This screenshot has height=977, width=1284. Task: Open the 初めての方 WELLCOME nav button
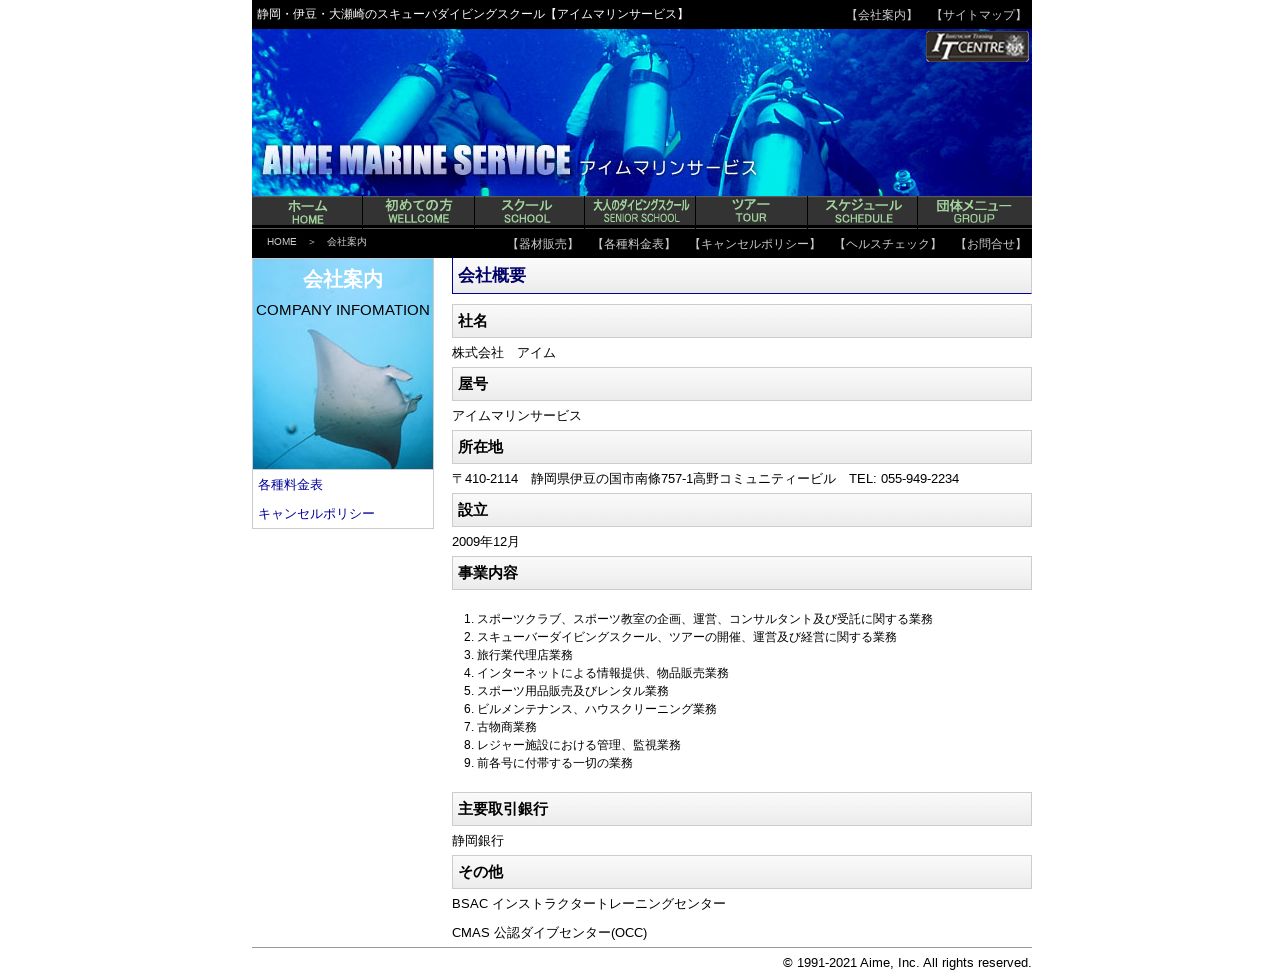click(x=418, y=212)
